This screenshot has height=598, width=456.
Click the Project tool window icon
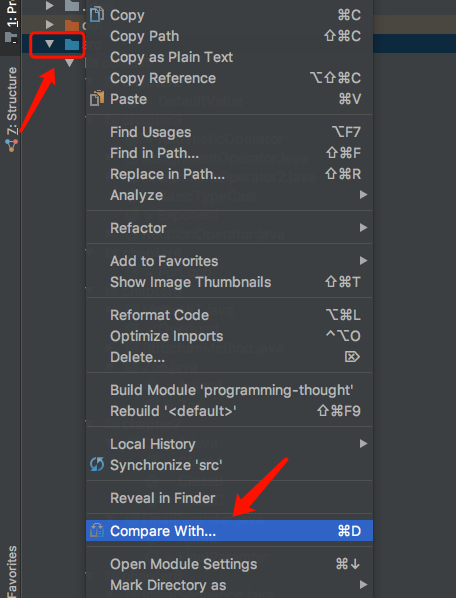click(x=11, y=37)
